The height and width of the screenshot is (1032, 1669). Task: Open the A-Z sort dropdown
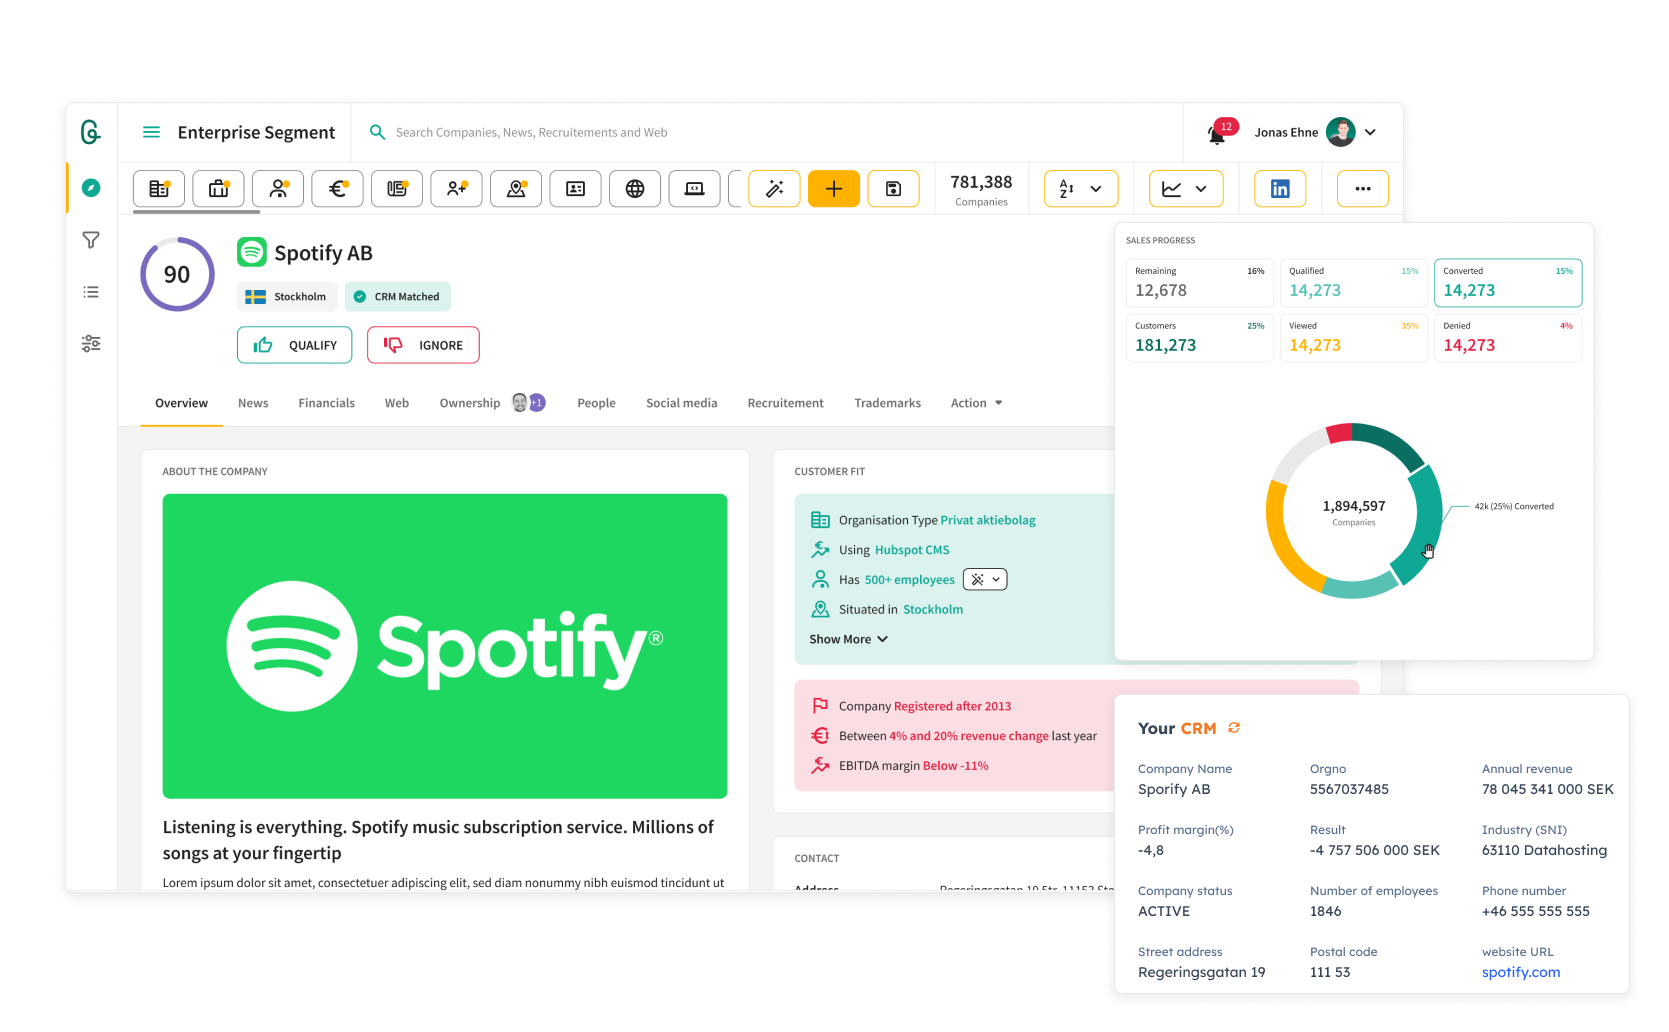[1081, 189]
